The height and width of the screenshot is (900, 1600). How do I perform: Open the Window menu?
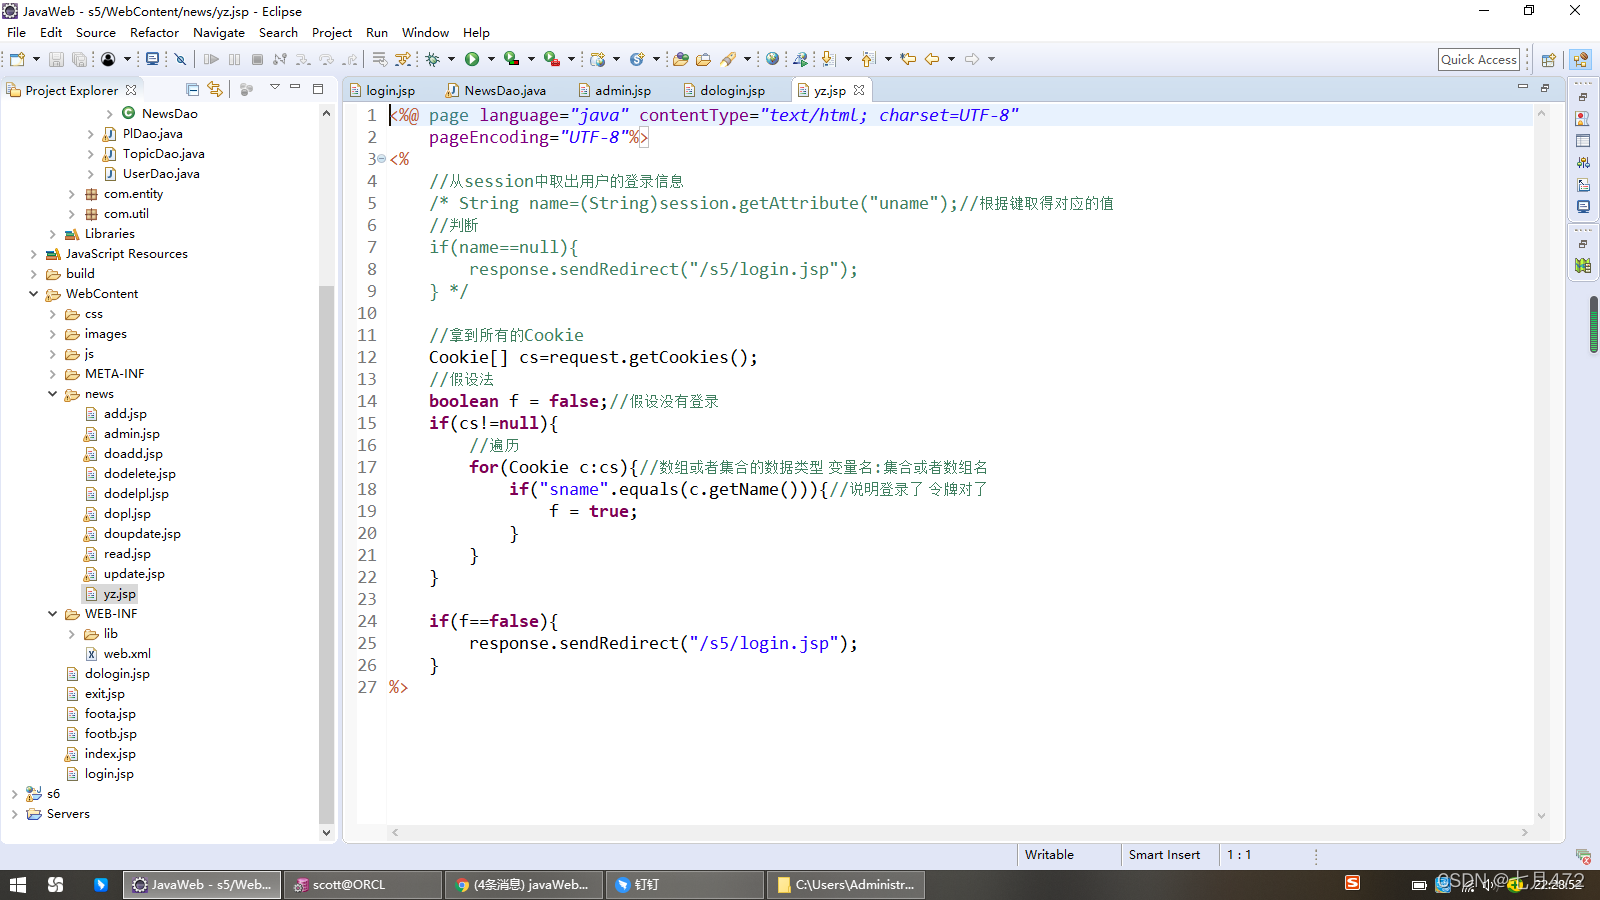click(425, 32)
